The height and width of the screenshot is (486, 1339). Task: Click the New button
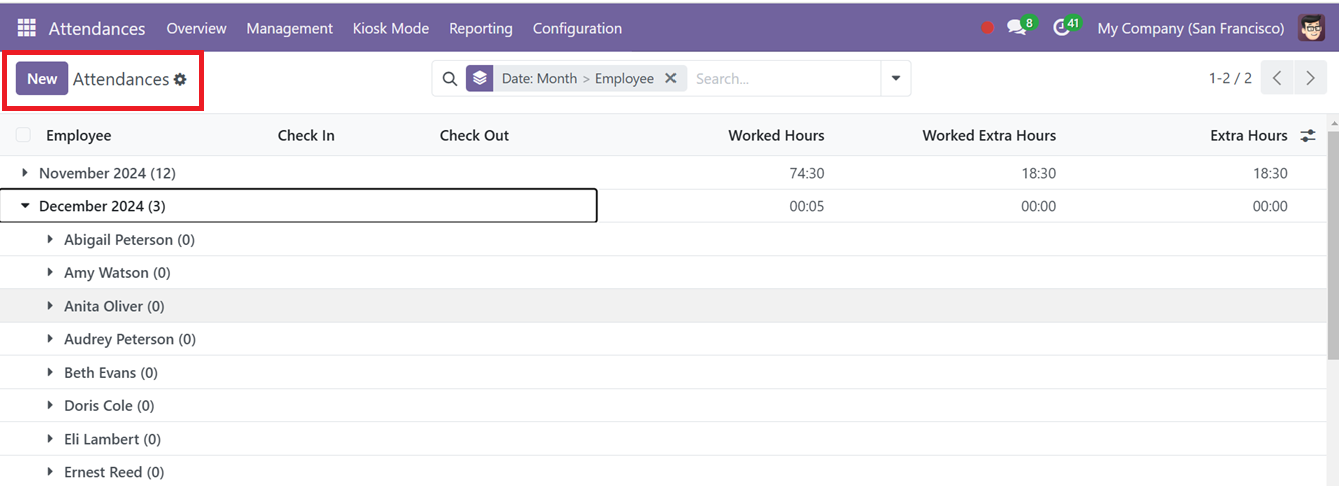(x=42, y=79)
